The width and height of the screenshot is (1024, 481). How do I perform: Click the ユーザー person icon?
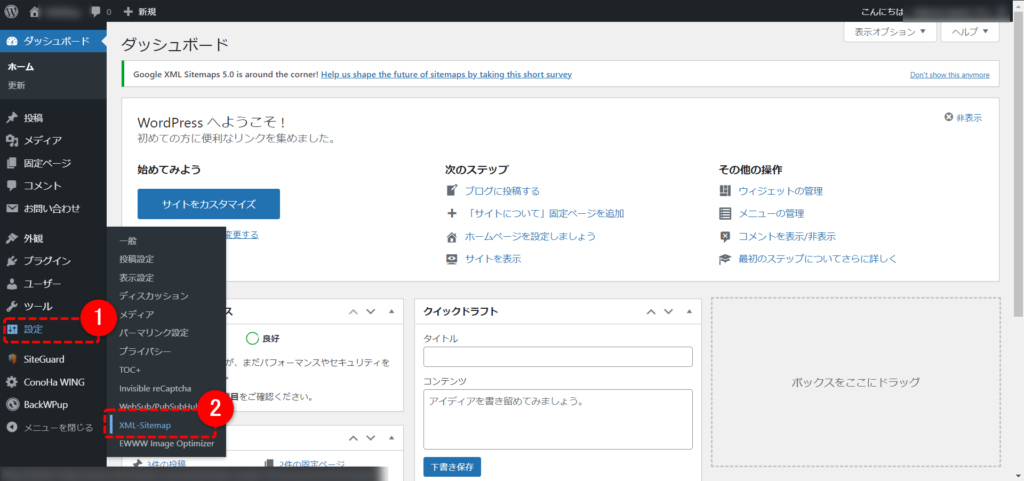11,284
